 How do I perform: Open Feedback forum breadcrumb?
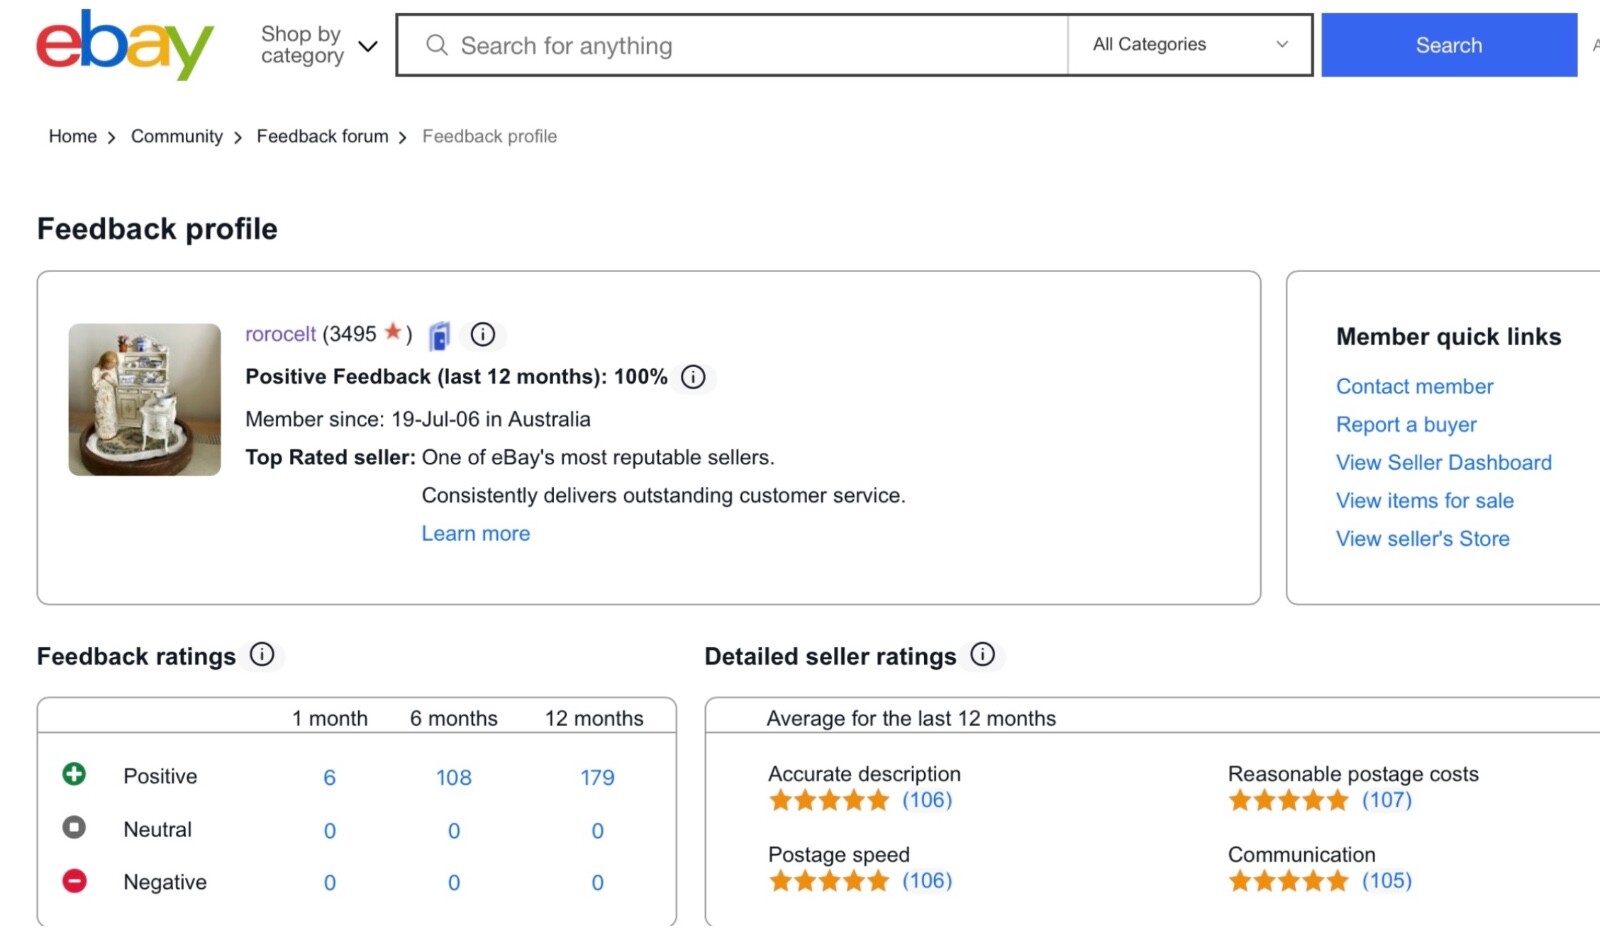coord(322,136)
